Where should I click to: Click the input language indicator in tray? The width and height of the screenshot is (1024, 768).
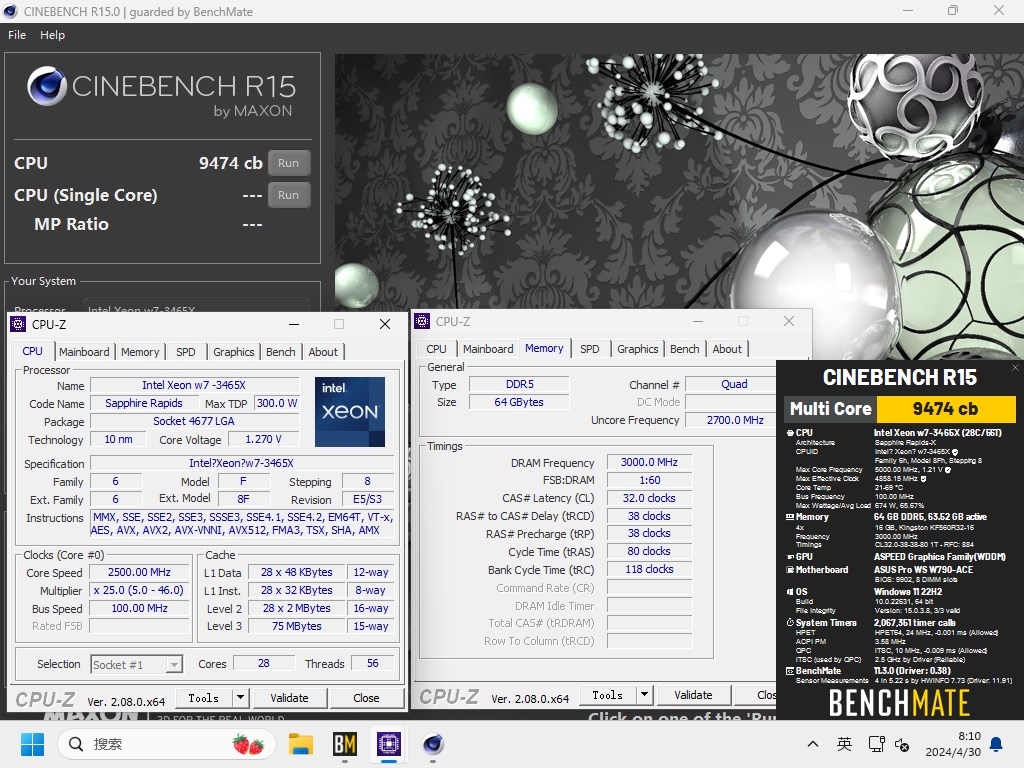coord(844,744)
